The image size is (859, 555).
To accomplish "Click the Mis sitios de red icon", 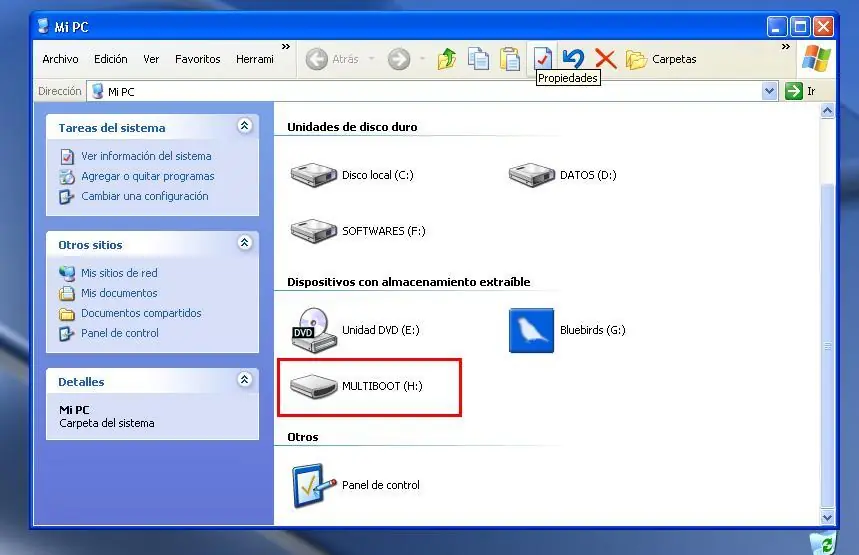I will coord(67,273).
